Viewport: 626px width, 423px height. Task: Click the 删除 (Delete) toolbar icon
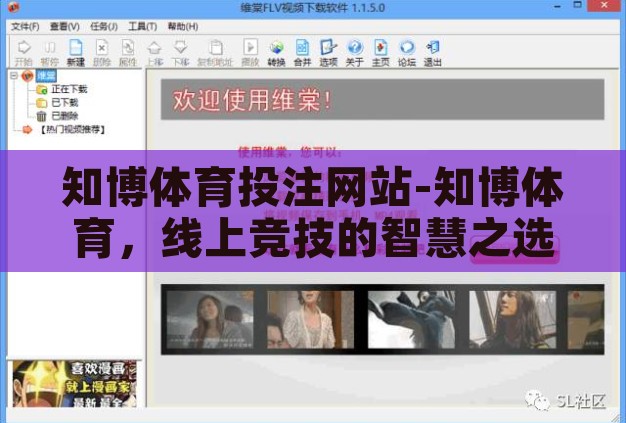click(102, 52)
